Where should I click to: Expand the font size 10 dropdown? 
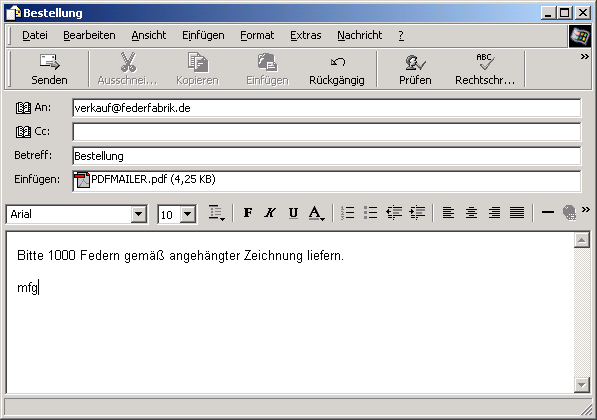188,214
